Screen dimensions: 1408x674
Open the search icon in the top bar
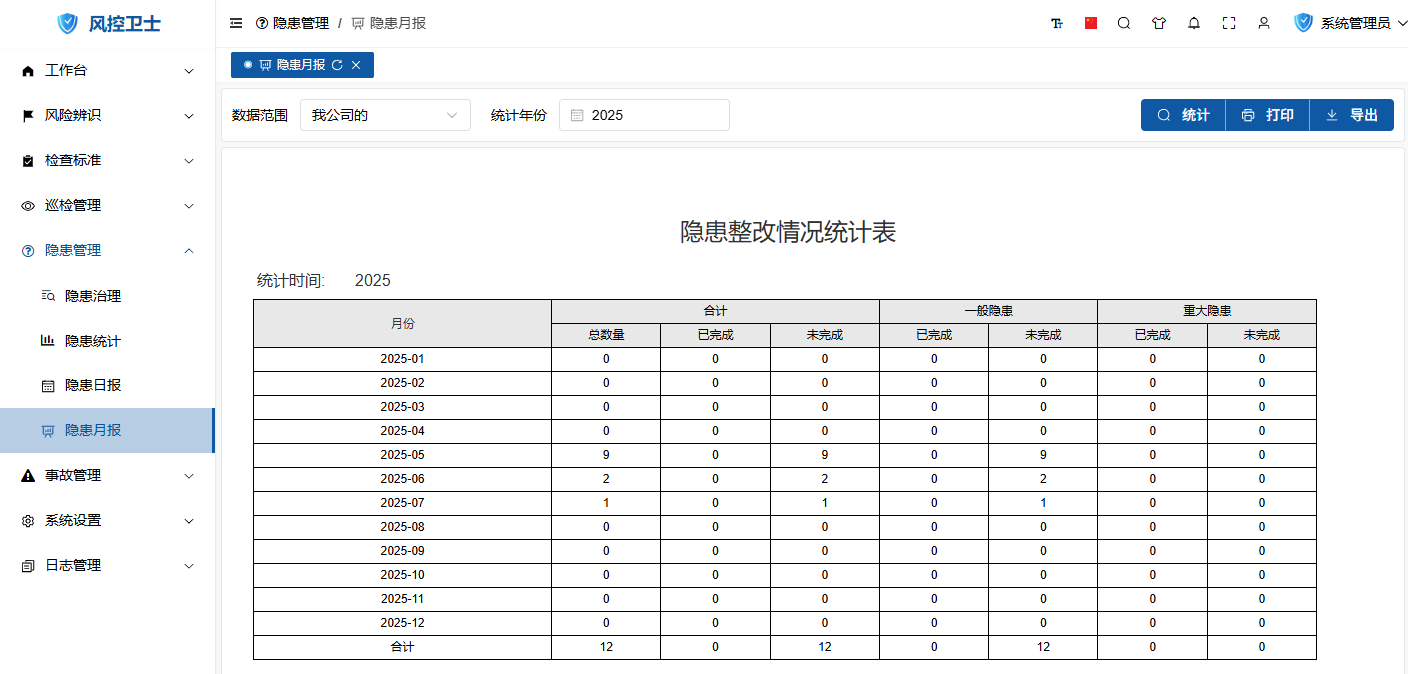1124,23
